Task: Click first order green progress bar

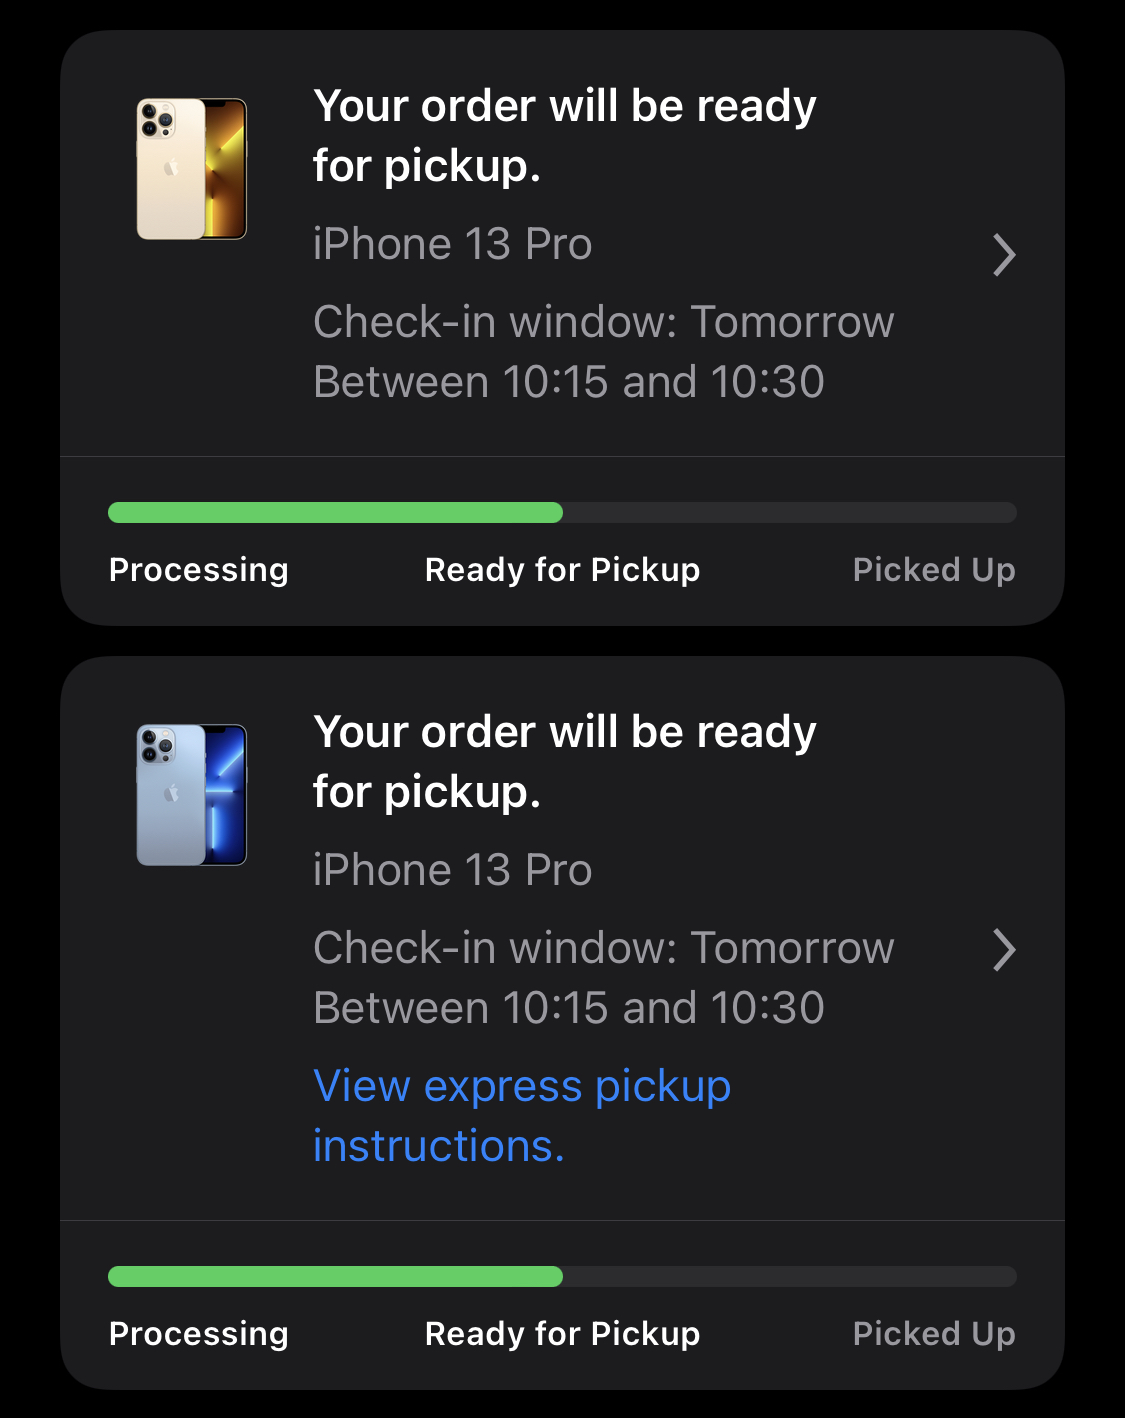Action: 335,513
